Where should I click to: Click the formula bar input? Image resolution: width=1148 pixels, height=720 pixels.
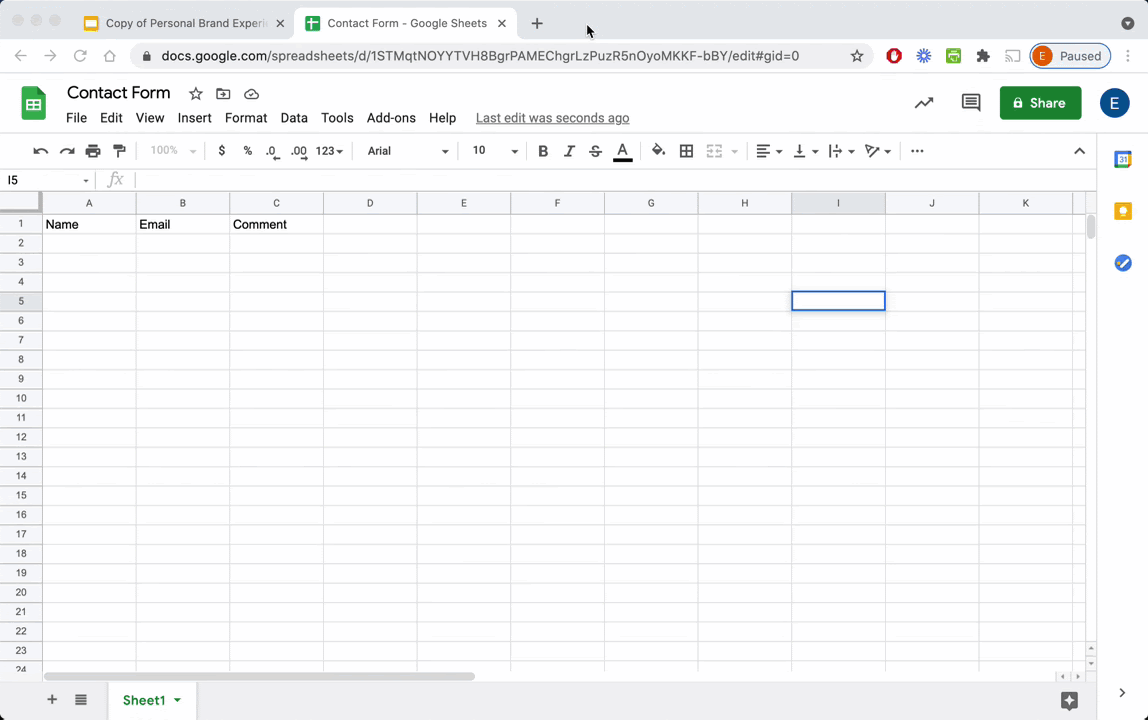(614, 180)
